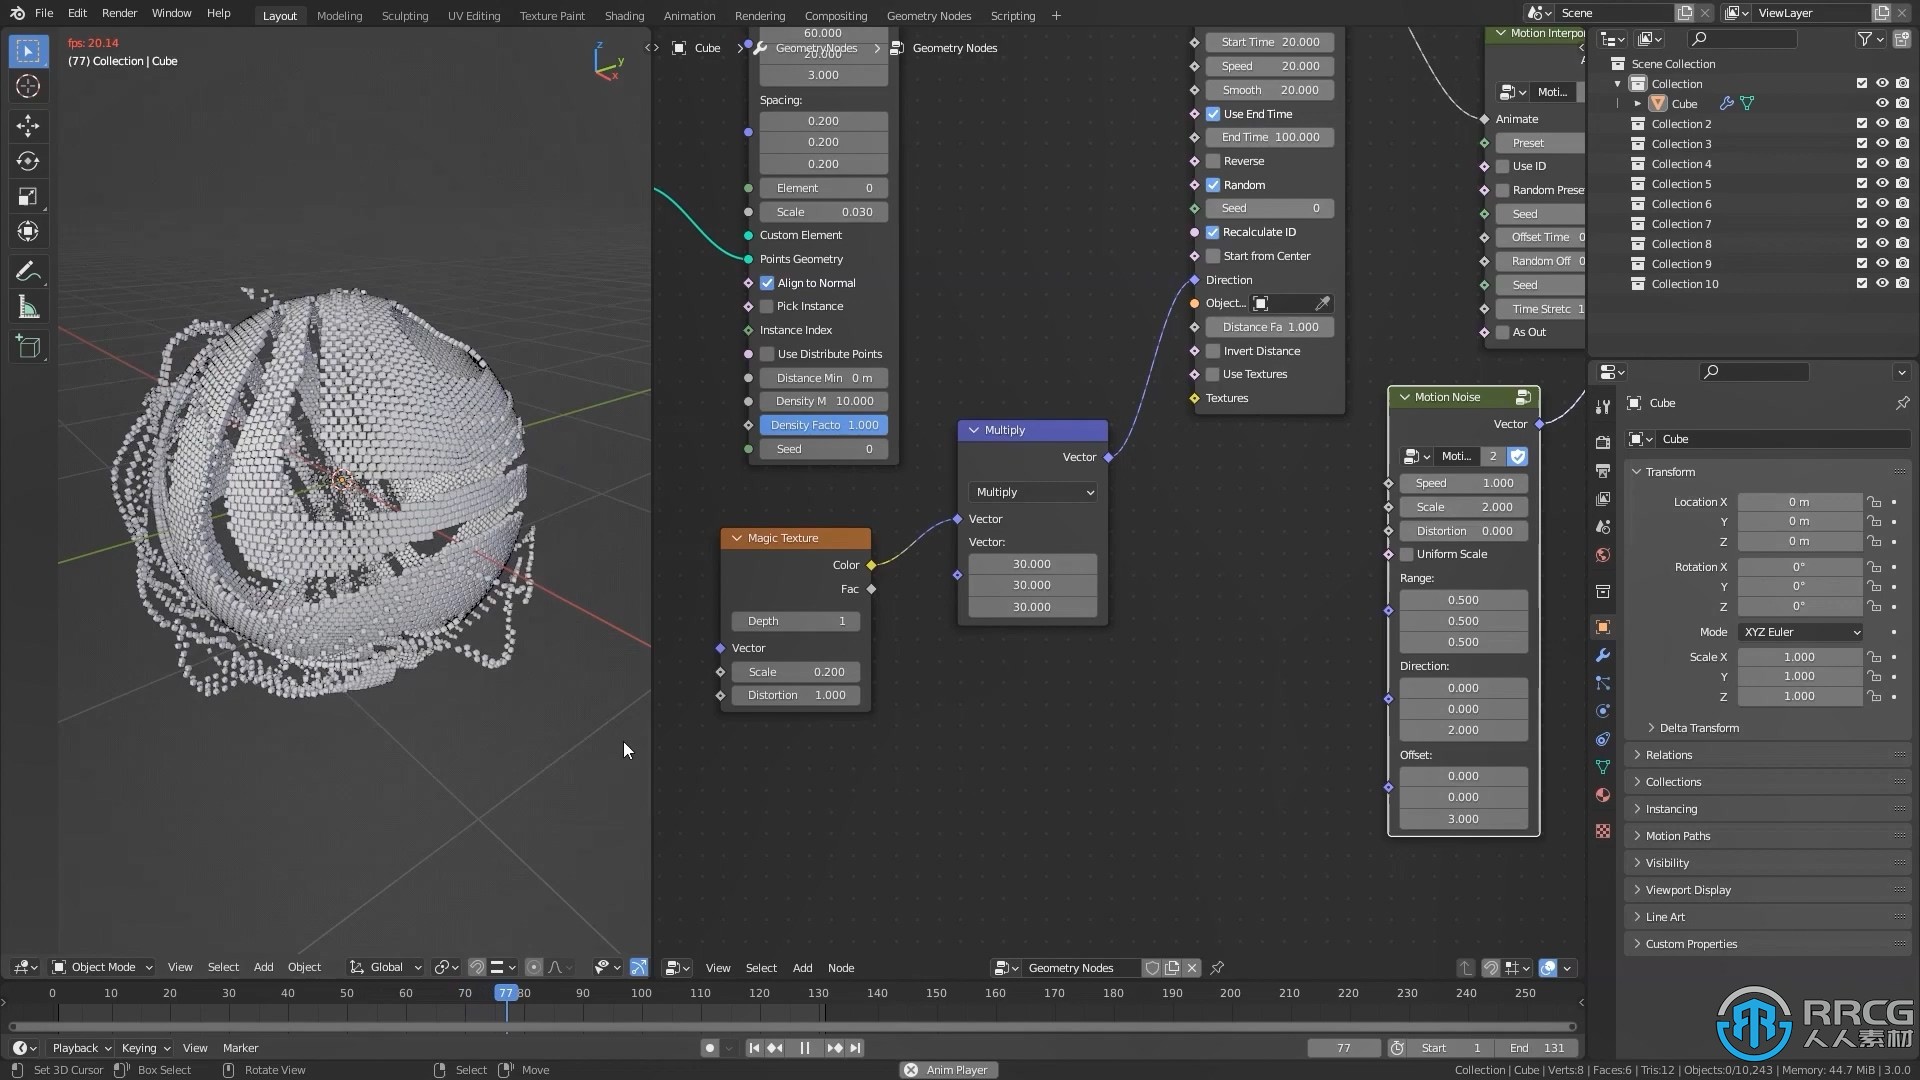1920x1080 pixels.
Task: Enable the Reverse checkbox
Action: point(1213,161)
